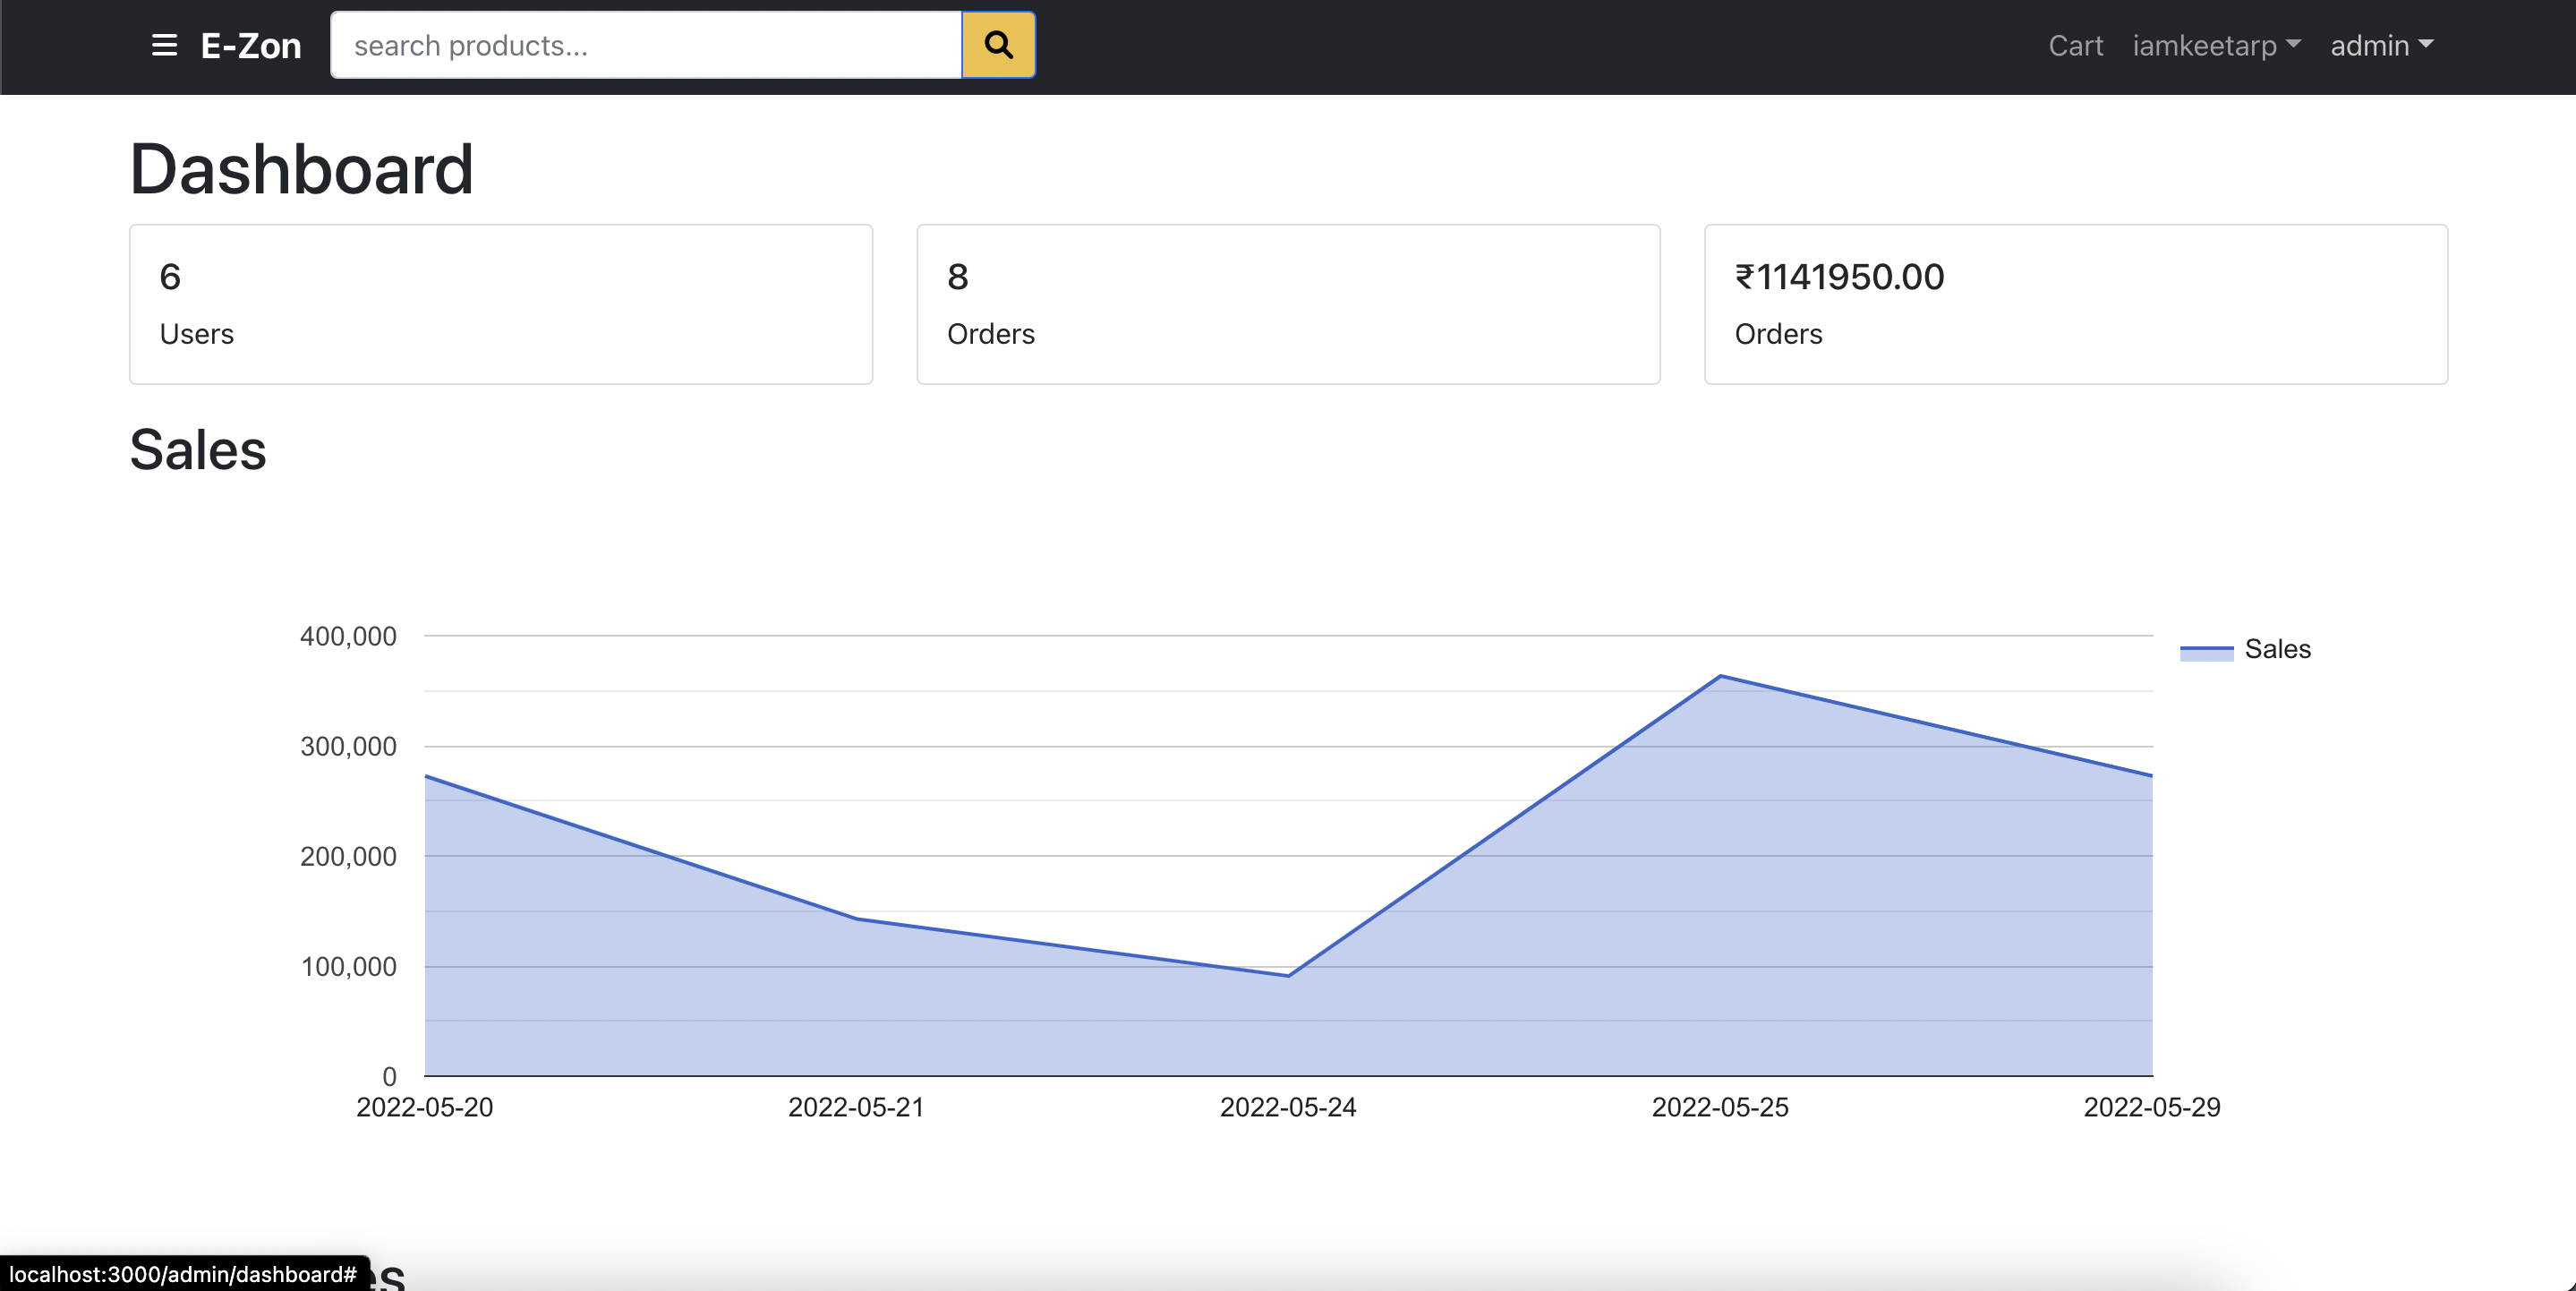2576x1291 pixels.
Task: Click the Dashboard page heading
Action: [301, 168]
